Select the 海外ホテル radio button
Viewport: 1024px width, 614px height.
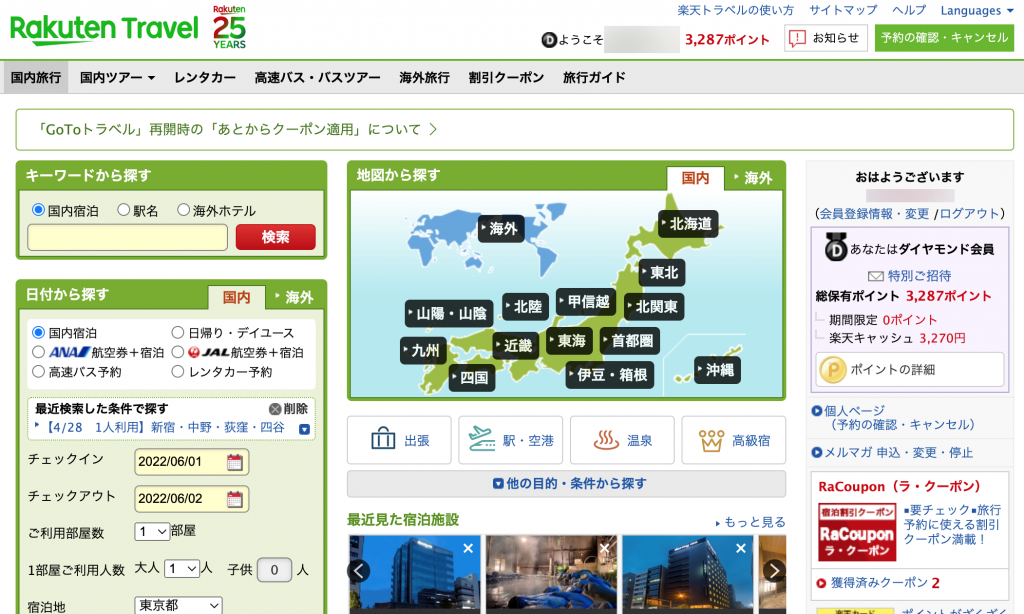click(184, 210)
